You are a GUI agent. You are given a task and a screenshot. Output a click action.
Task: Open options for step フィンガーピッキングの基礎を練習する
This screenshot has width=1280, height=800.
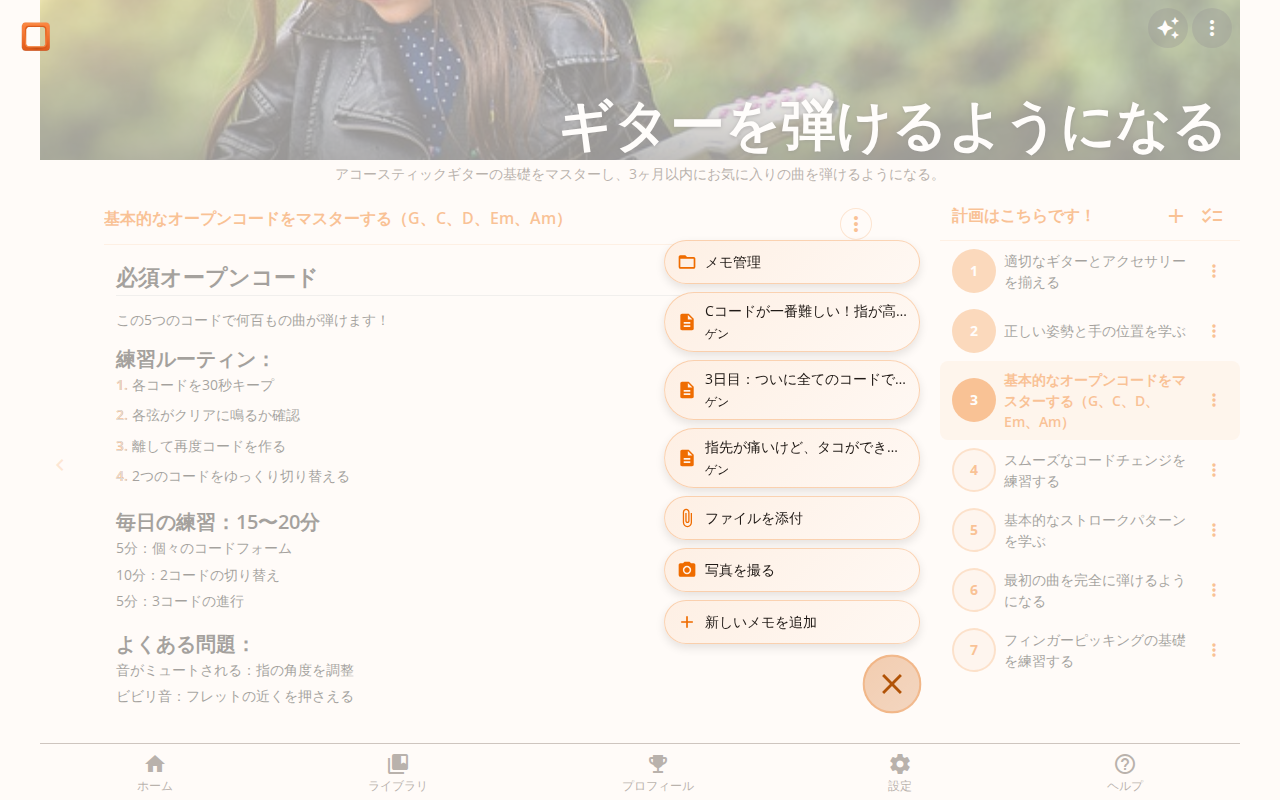1214,650
